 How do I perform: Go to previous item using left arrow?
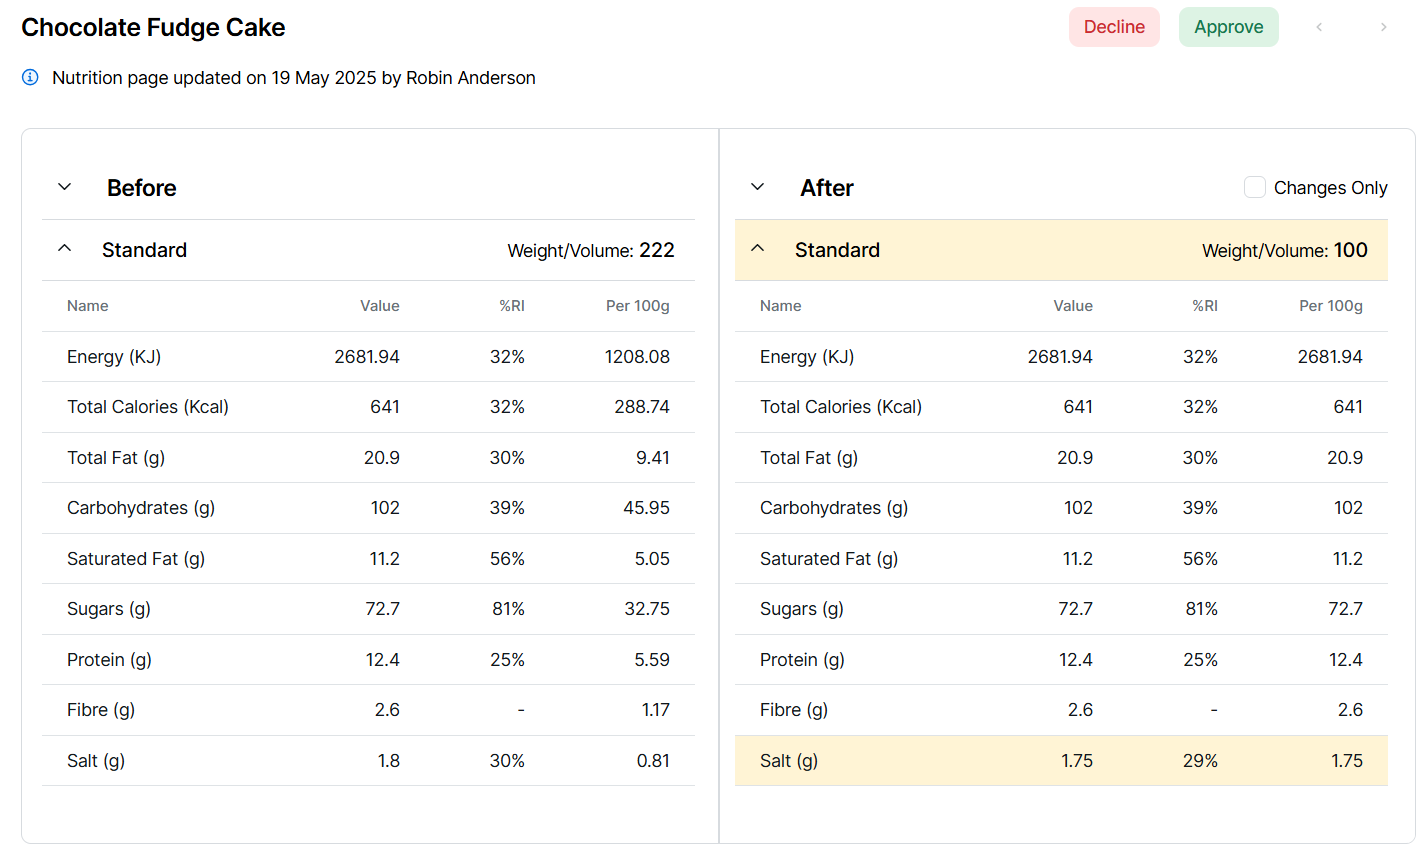point(1319,27)
